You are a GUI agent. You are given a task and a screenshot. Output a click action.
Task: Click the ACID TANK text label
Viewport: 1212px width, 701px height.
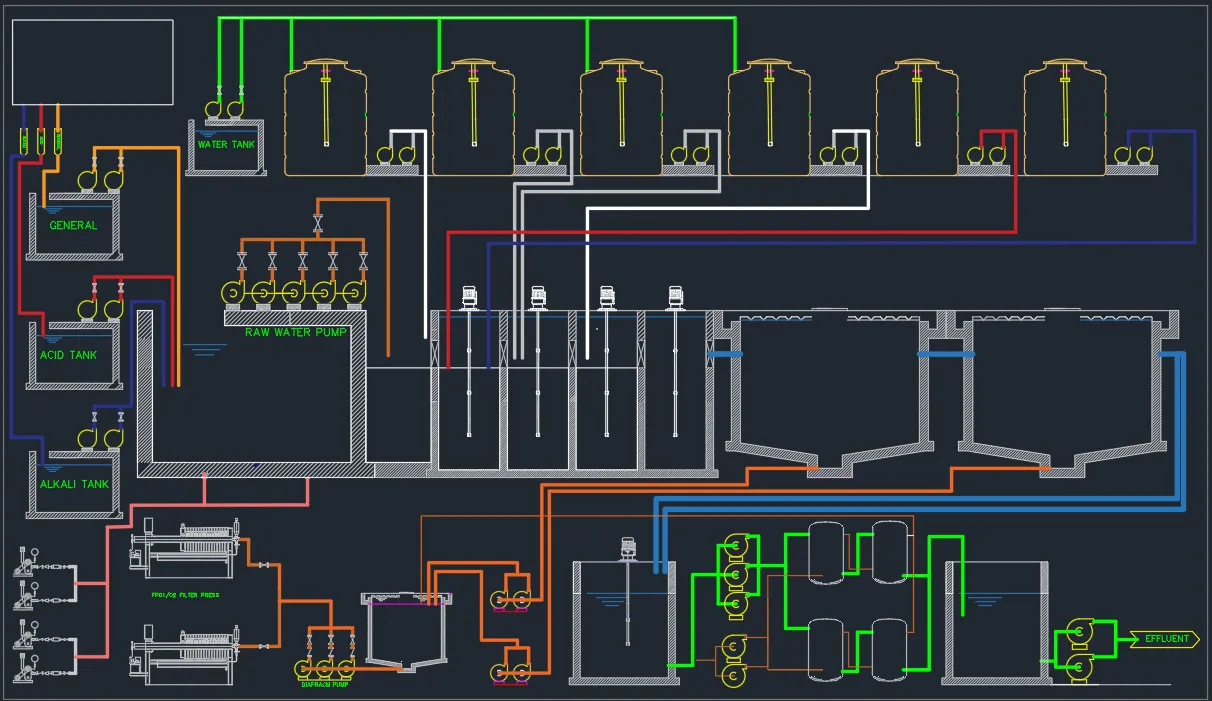(x=69, y=355)
